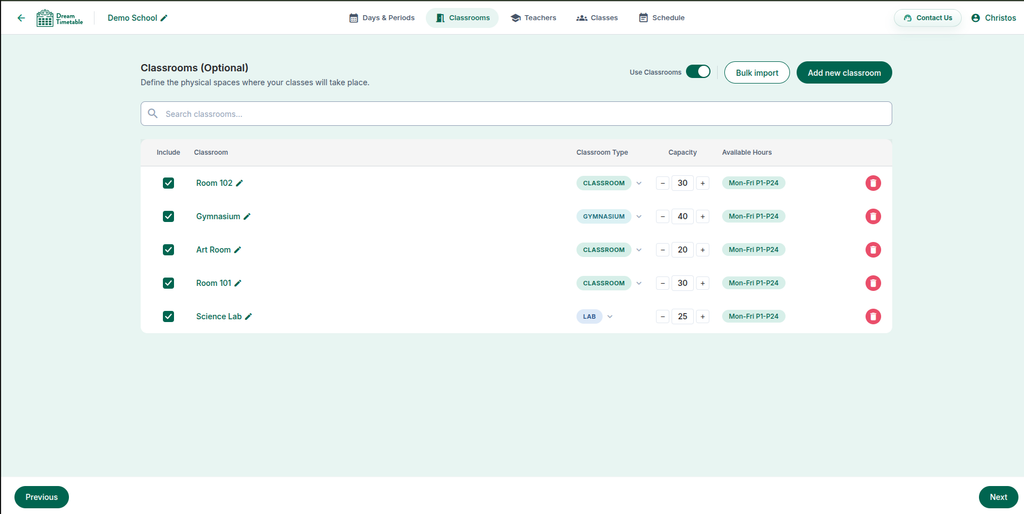The height and width of the screenshot is (514, 1024).
Task: Delete Room 102 with trash icon
Action: tap(873, 184)
